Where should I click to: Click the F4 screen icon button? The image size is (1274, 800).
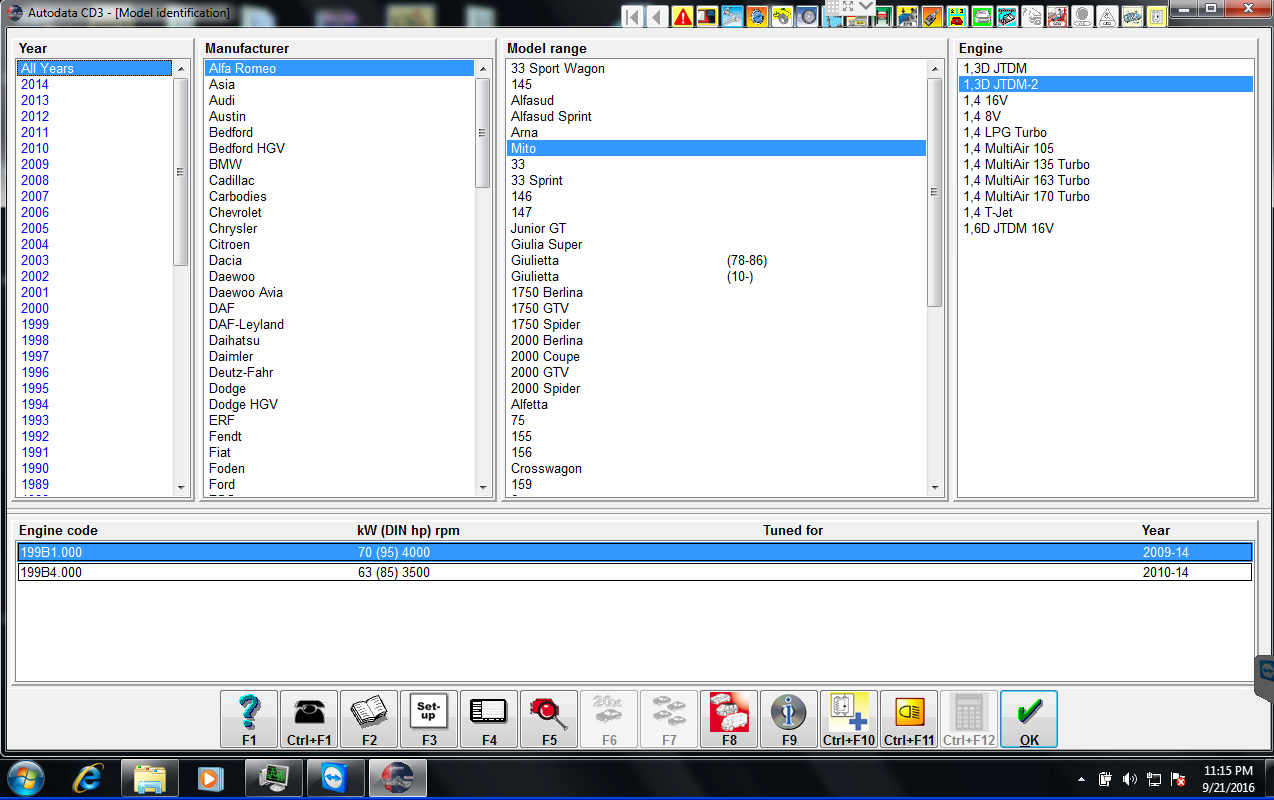pos(489,719)
